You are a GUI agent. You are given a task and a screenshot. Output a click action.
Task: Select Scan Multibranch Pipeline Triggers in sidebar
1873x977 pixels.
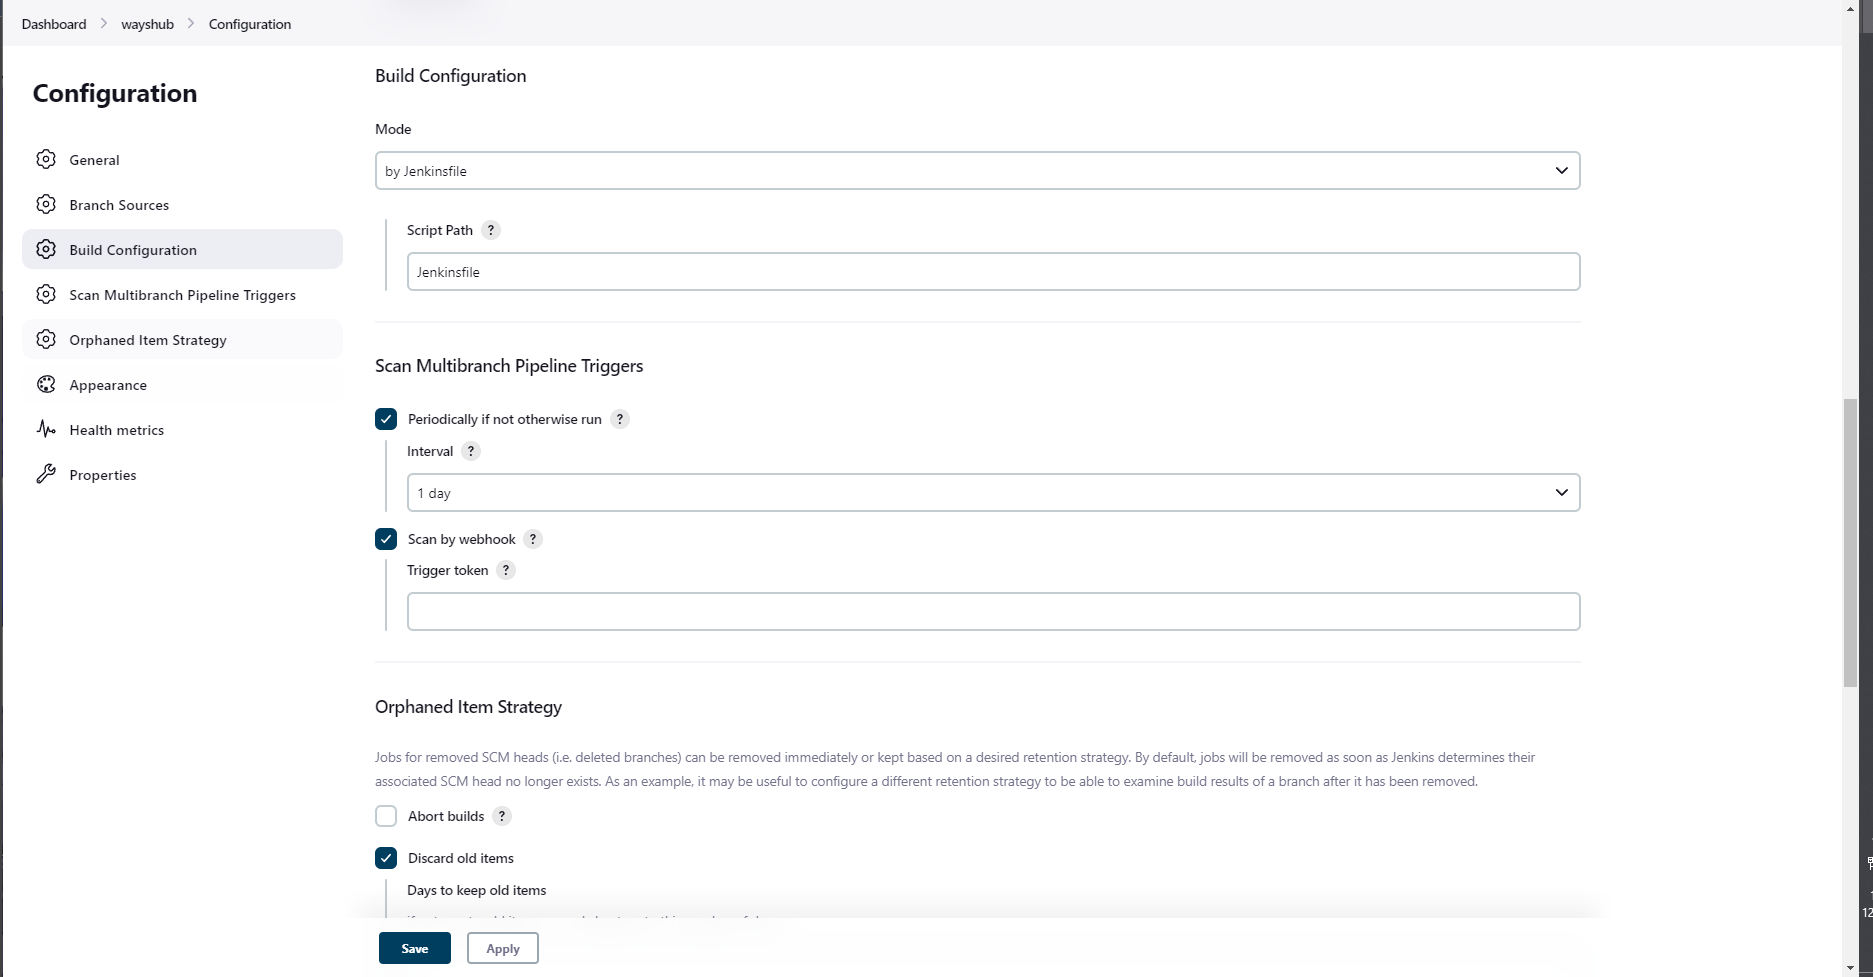[x=183, y=294]
